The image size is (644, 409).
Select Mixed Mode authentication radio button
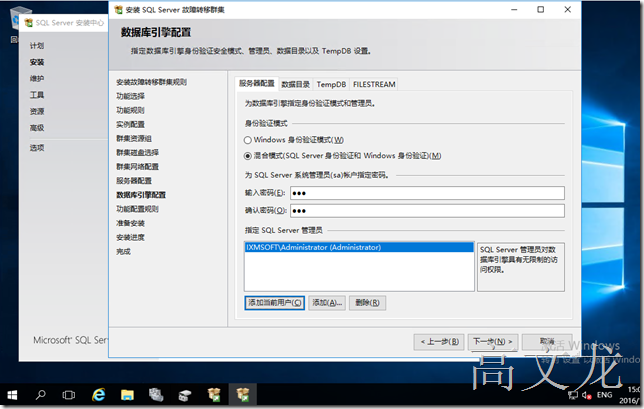point(248,156)
